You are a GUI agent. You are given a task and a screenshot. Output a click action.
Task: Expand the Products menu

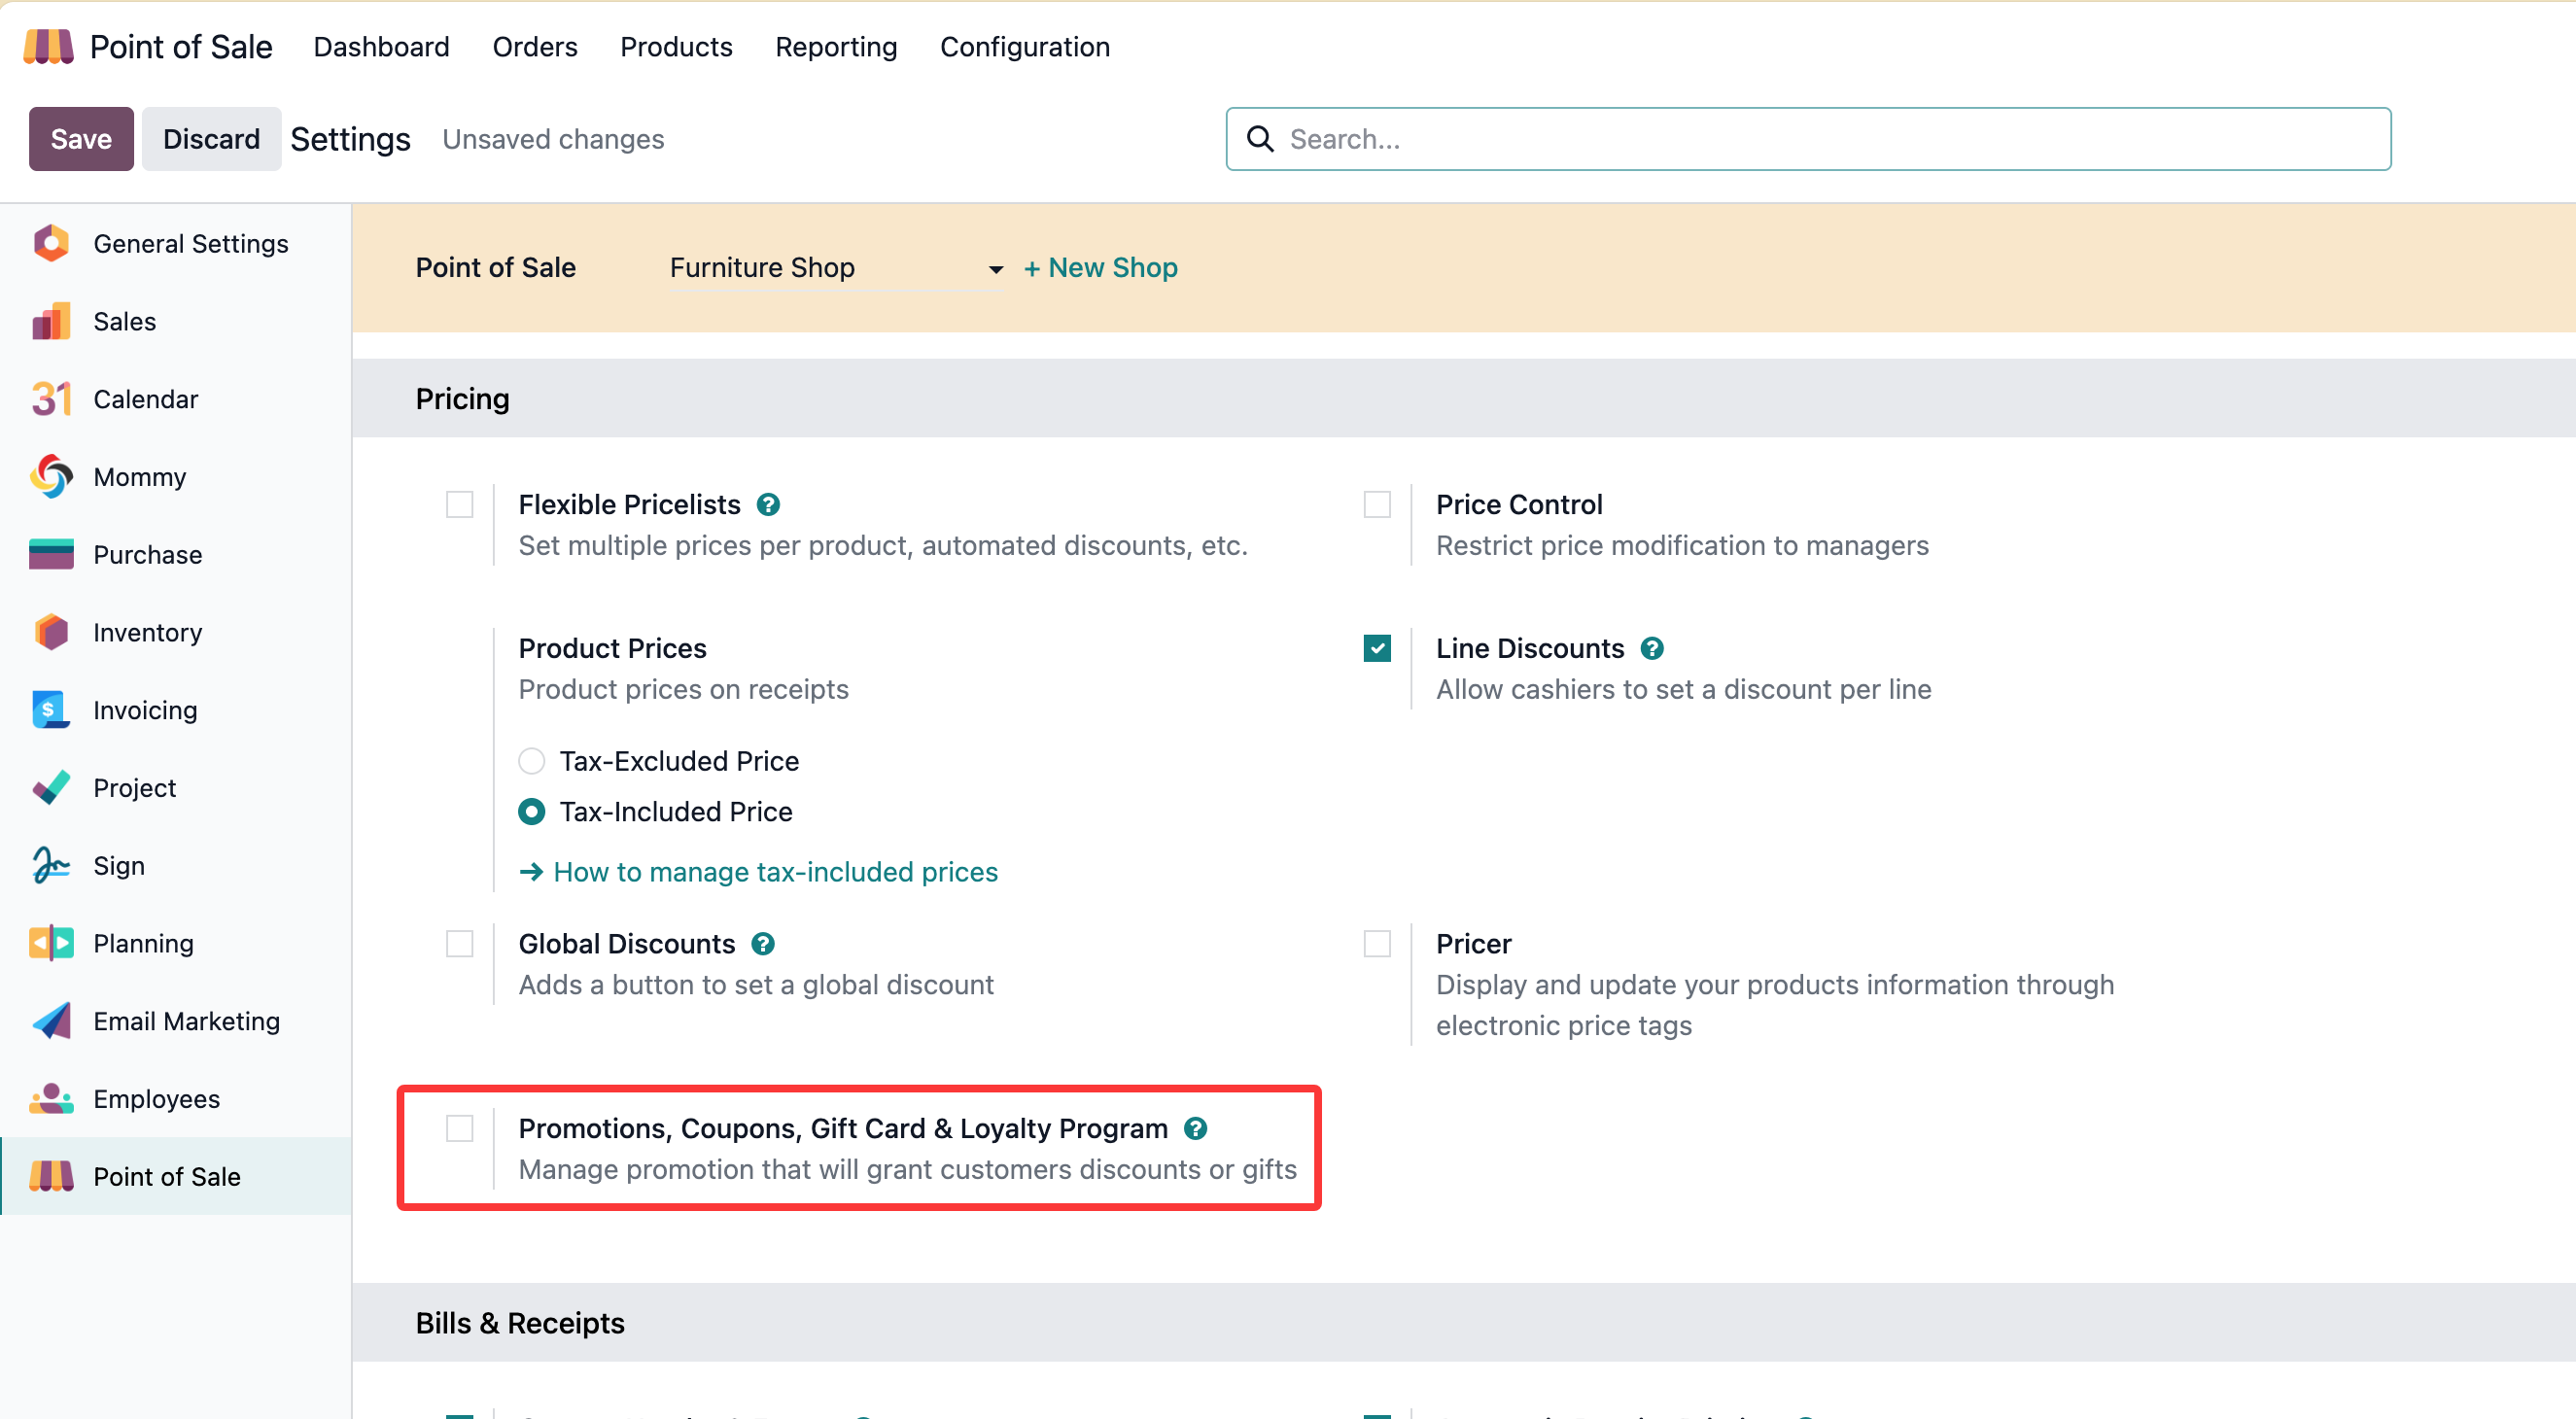[676, 47]
